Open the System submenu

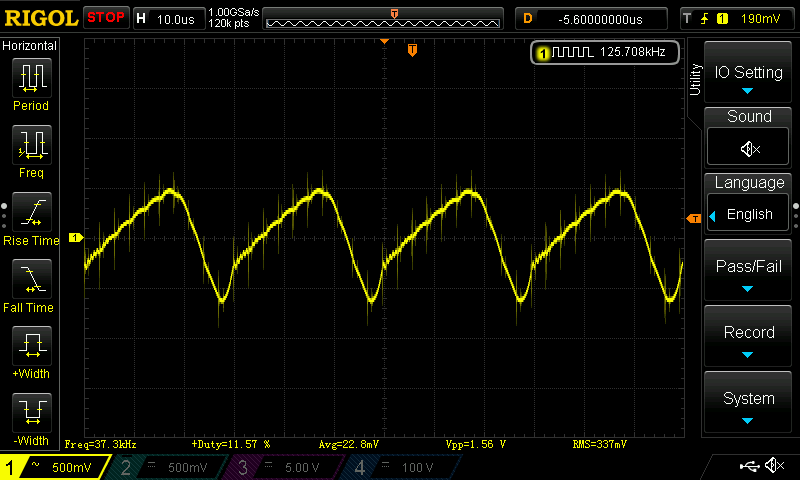[x=748, y=402]
